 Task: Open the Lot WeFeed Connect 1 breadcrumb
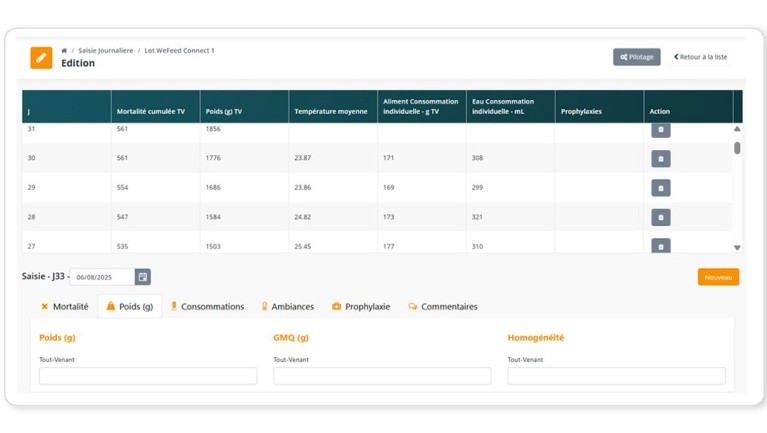click(x=179, y=50)
